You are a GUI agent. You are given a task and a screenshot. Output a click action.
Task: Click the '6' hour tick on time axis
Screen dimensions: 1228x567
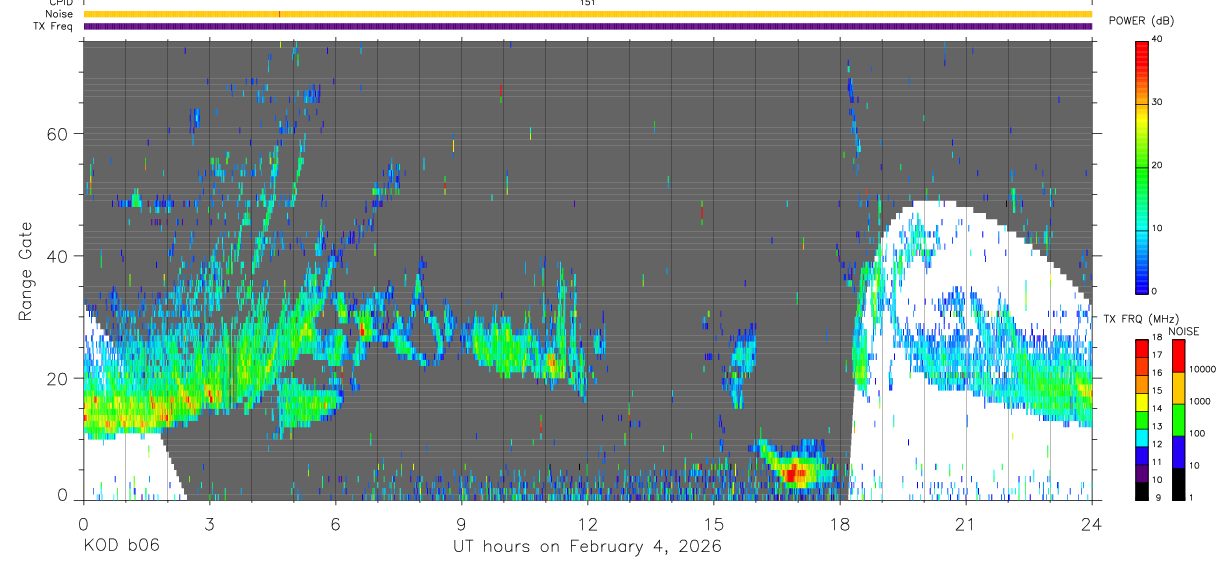coord(336,523)
